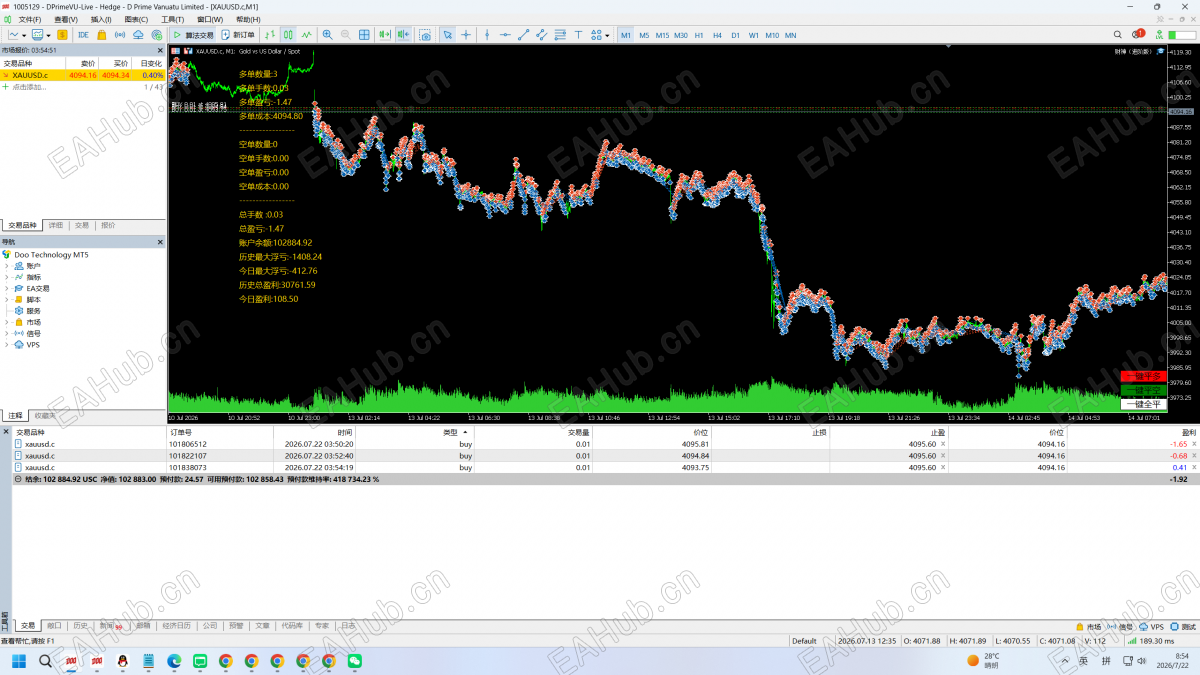This screenshot has height=675, width=1200.
Task: Toggle chart auto scroll icon
Action: [385, 35]
